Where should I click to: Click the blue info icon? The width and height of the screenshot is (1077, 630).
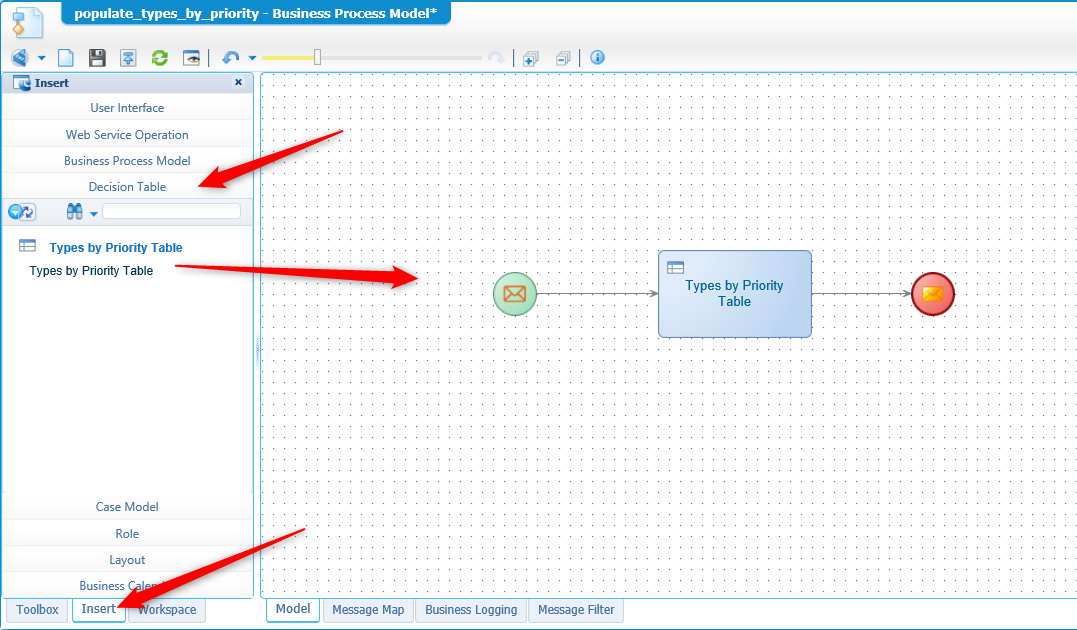(x=597, y=58)
